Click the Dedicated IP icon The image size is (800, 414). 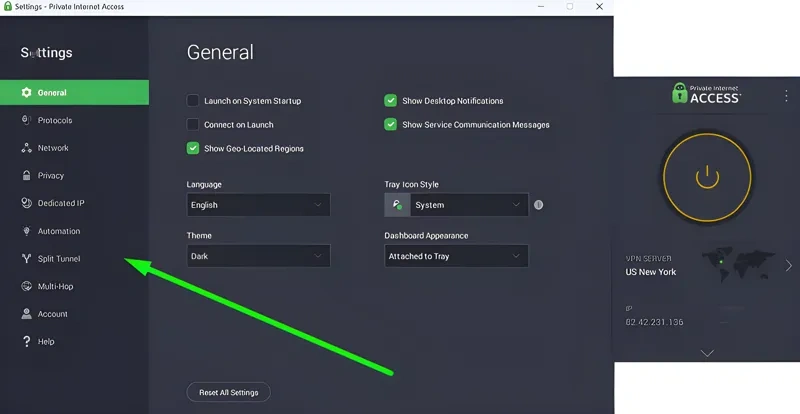27,203
